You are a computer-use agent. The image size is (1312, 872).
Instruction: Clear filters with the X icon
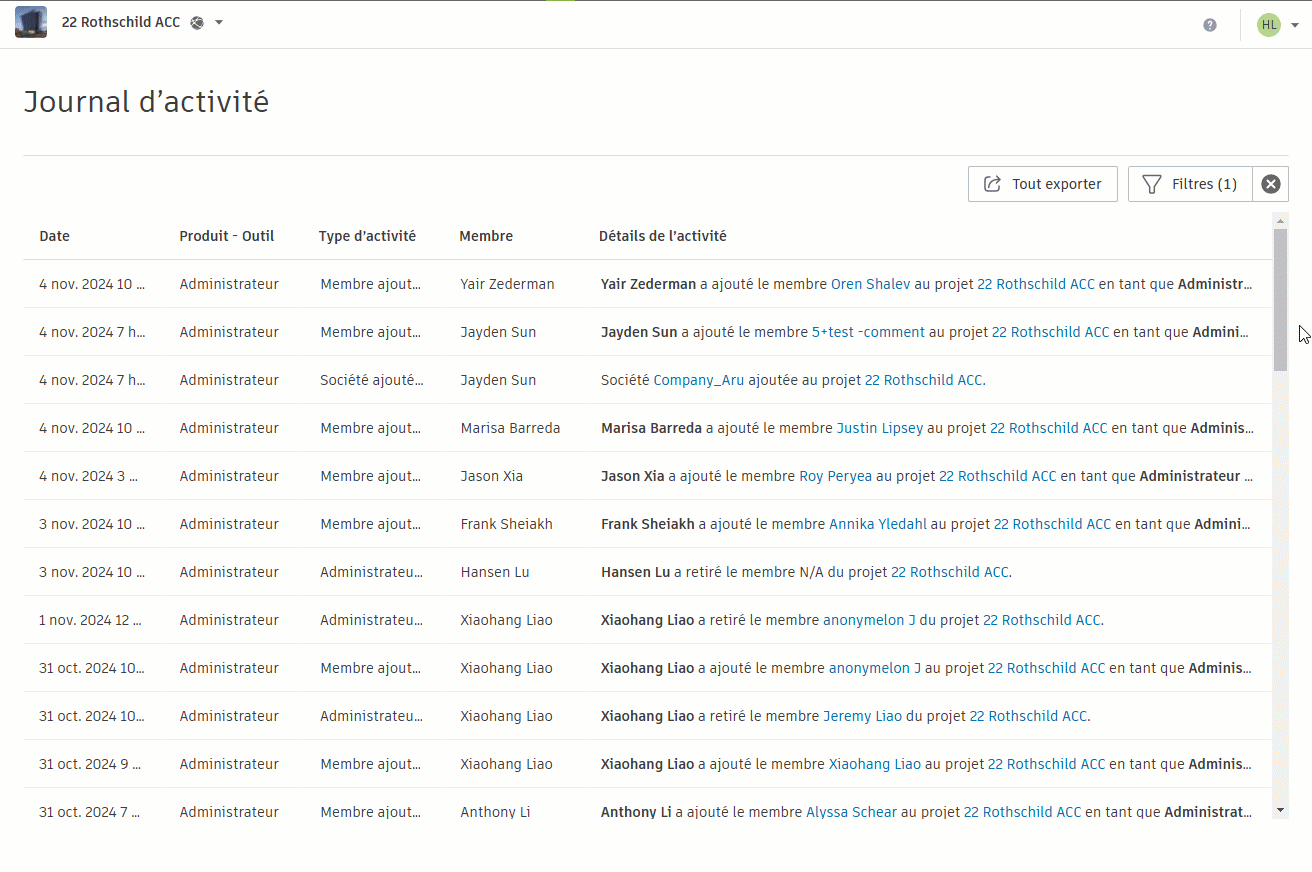point(1271,184)
